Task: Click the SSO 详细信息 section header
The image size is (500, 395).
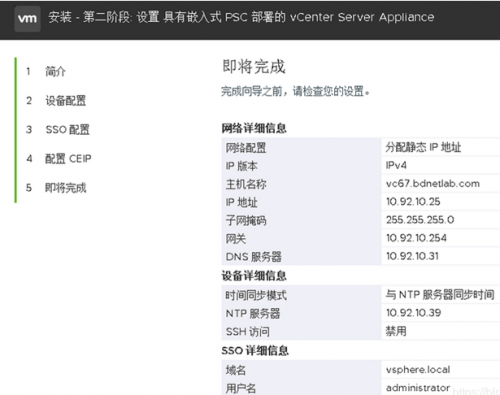Action: pyautogui.click(x=255, y=350)
